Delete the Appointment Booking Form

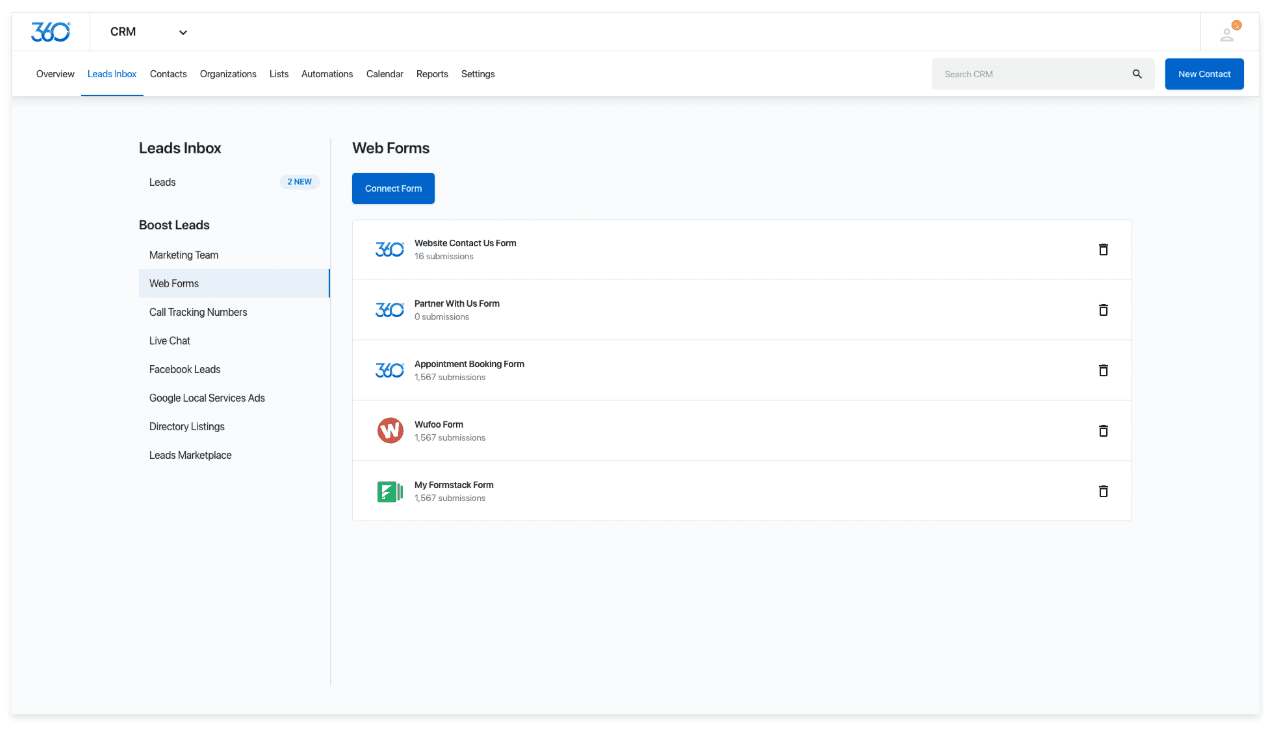point(1103,370)
